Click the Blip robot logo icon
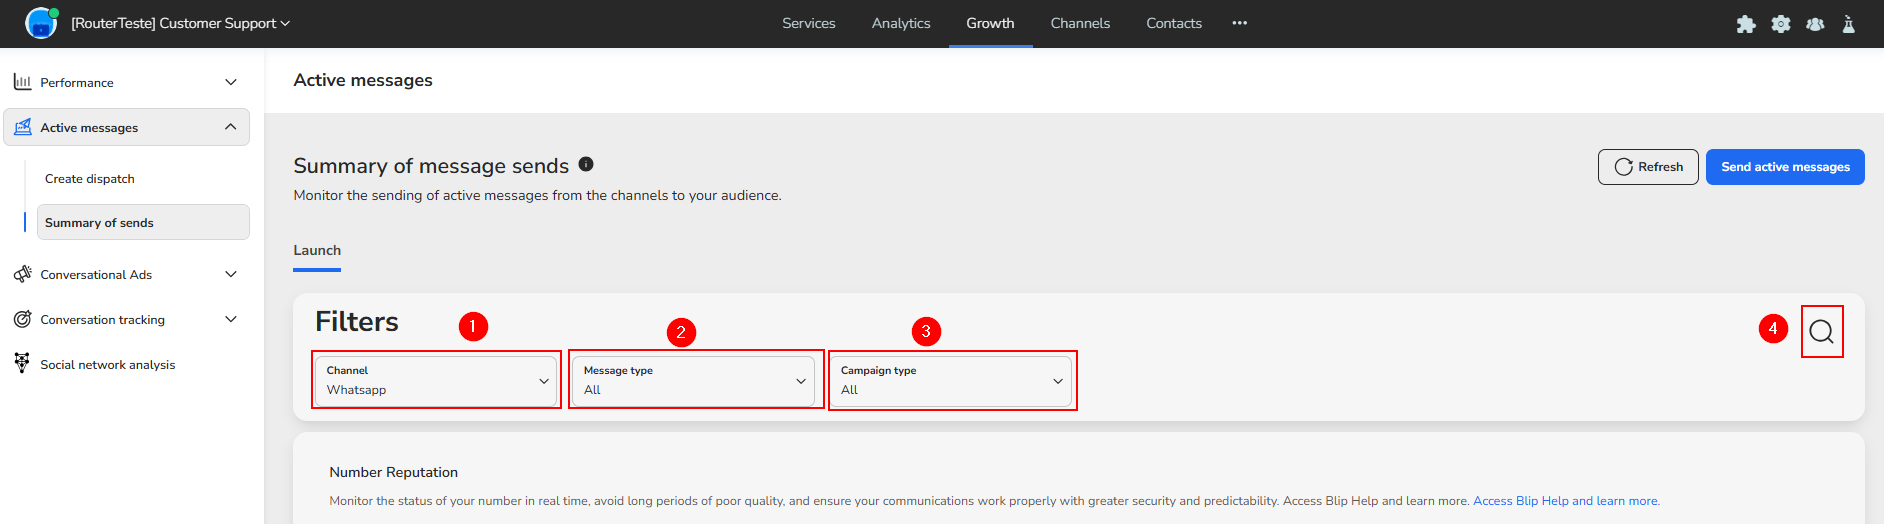Viewport: 1884px width, 524px height. pos(41,23)
